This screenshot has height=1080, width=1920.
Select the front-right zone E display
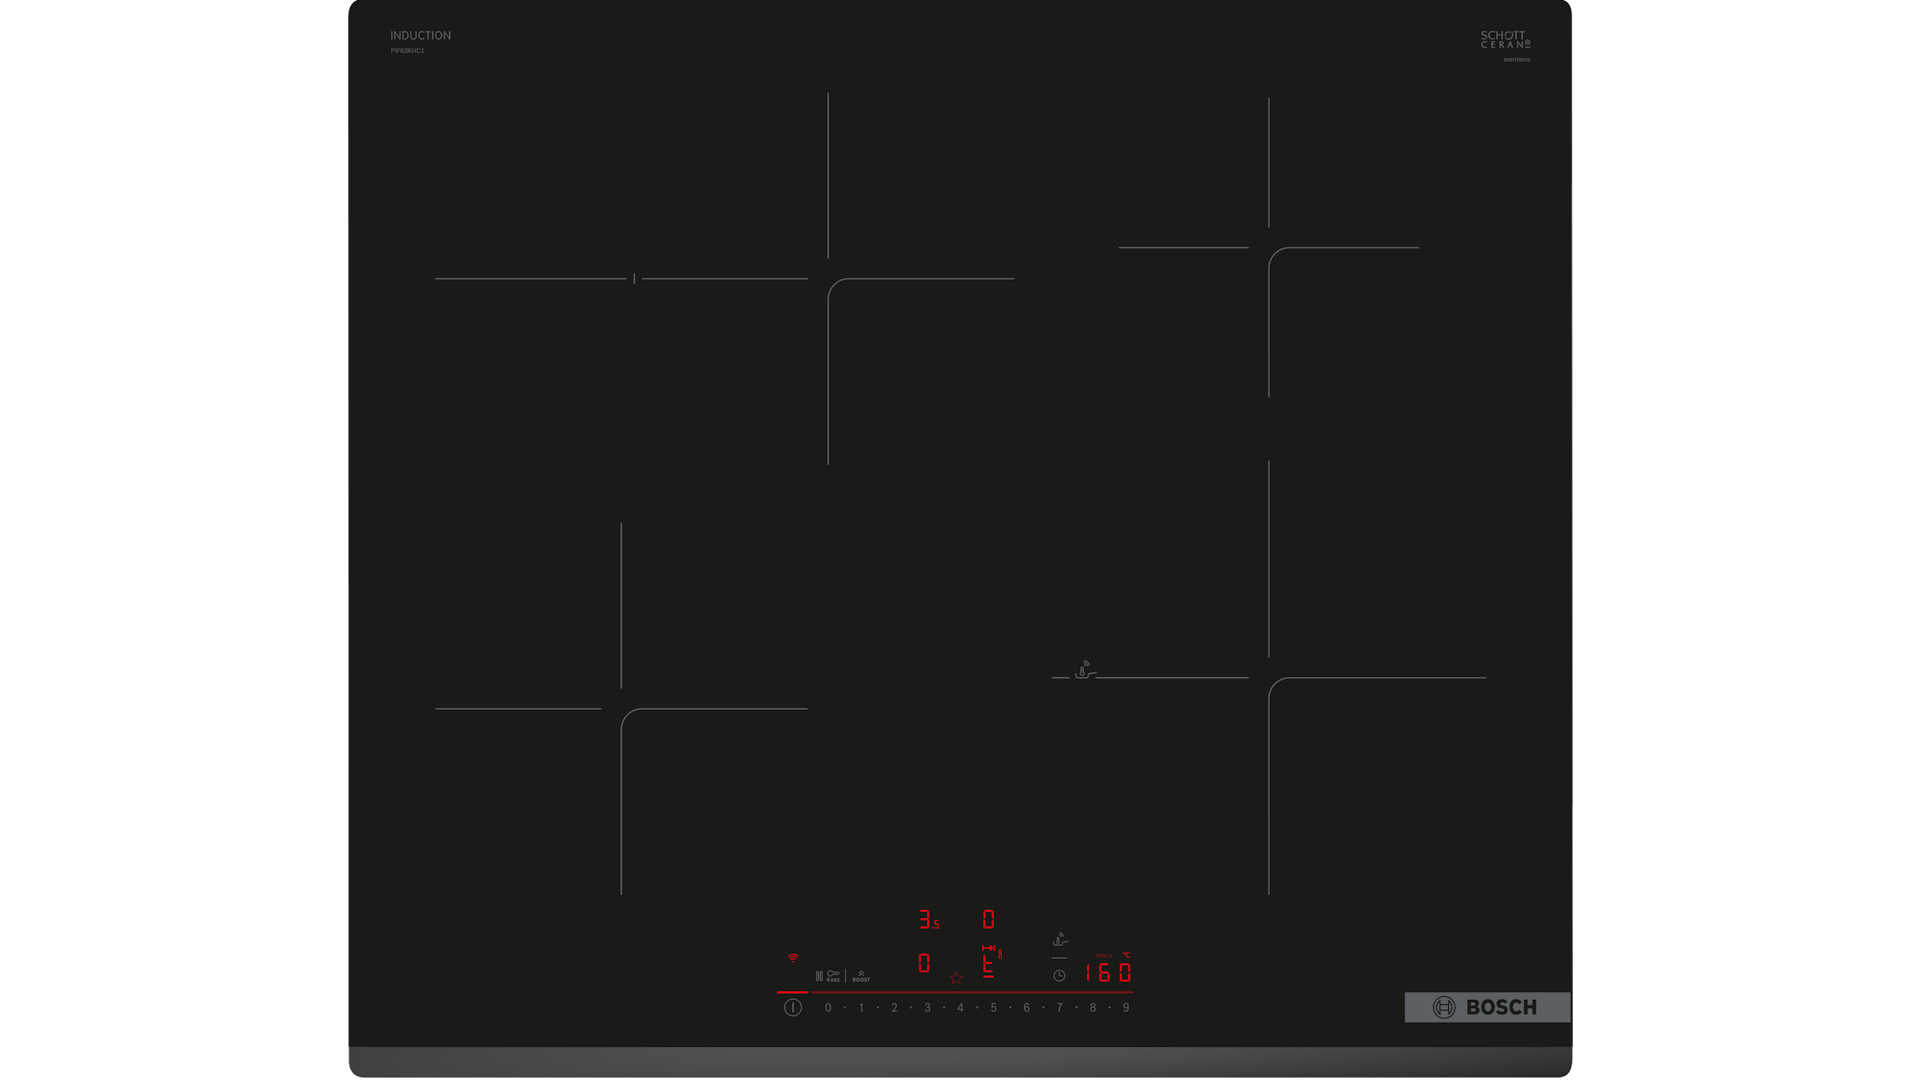point(989,963)
